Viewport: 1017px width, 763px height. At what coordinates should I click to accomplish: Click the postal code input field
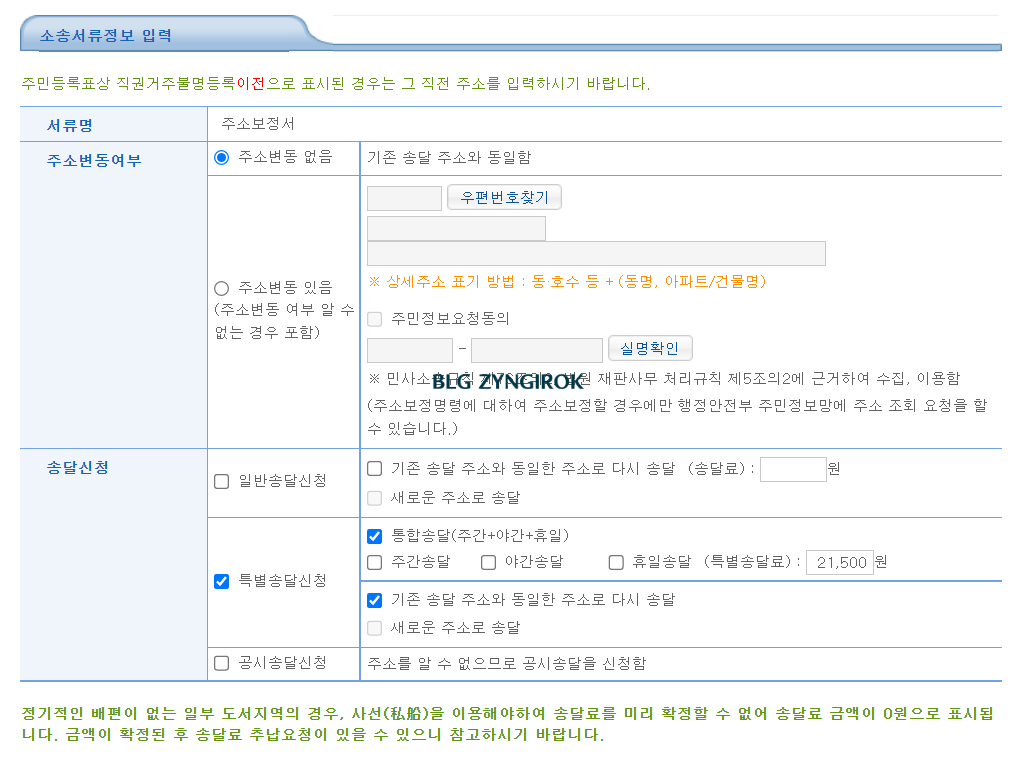click(x=404, y=197)
